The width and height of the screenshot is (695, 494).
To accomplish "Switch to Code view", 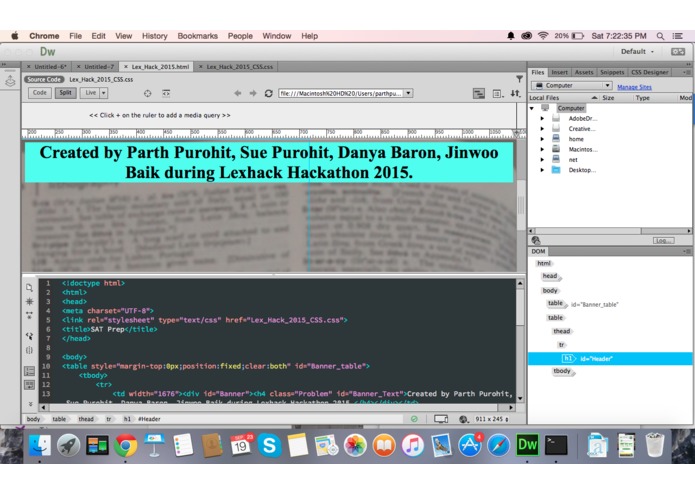I will click(39, 93).
